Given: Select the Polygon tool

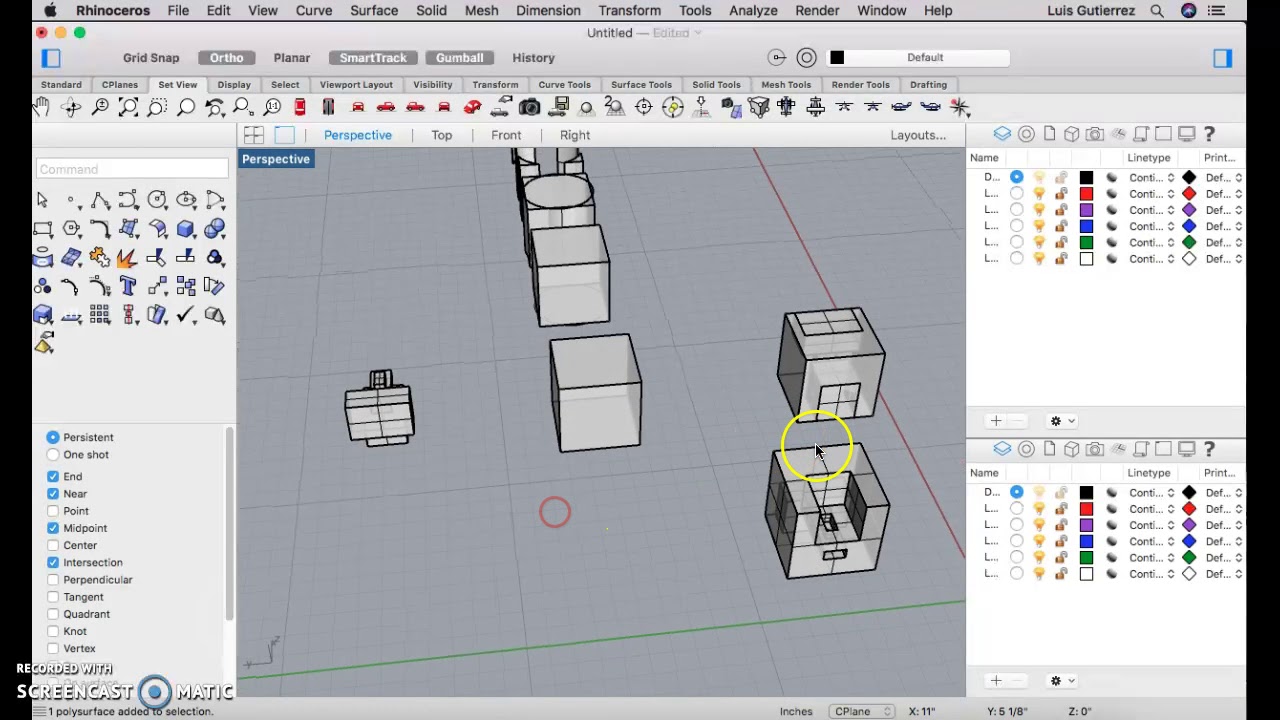Looking at the screenshot, I should [x=71, y=229].
